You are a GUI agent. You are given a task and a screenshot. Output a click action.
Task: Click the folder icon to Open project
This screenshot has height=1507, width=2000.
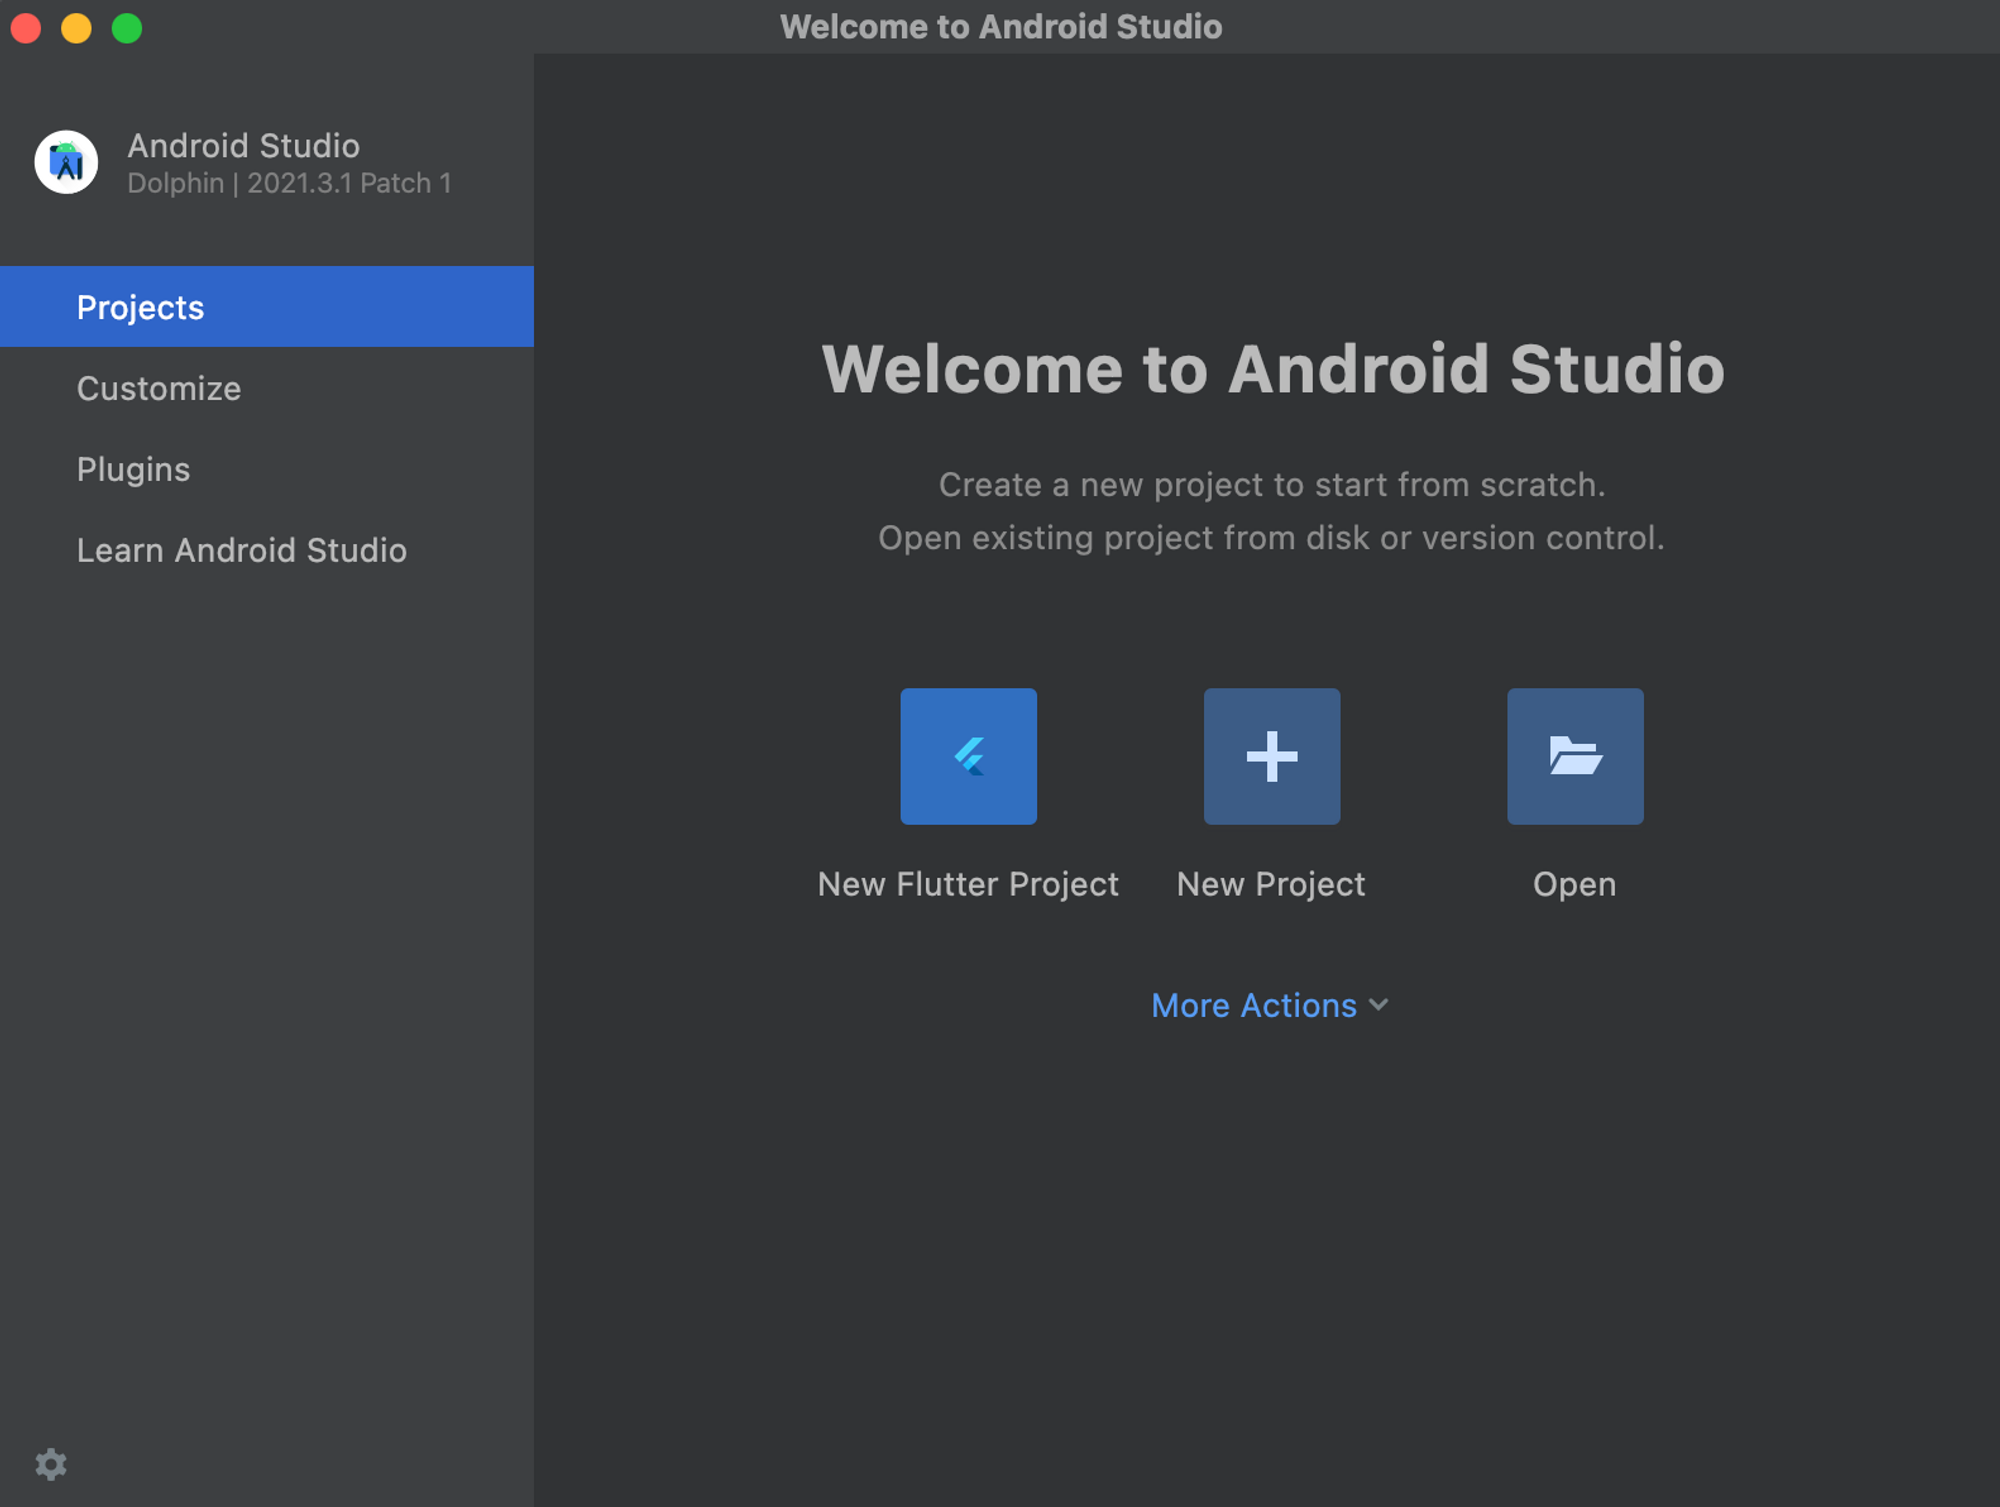(x=1575, y=756)
